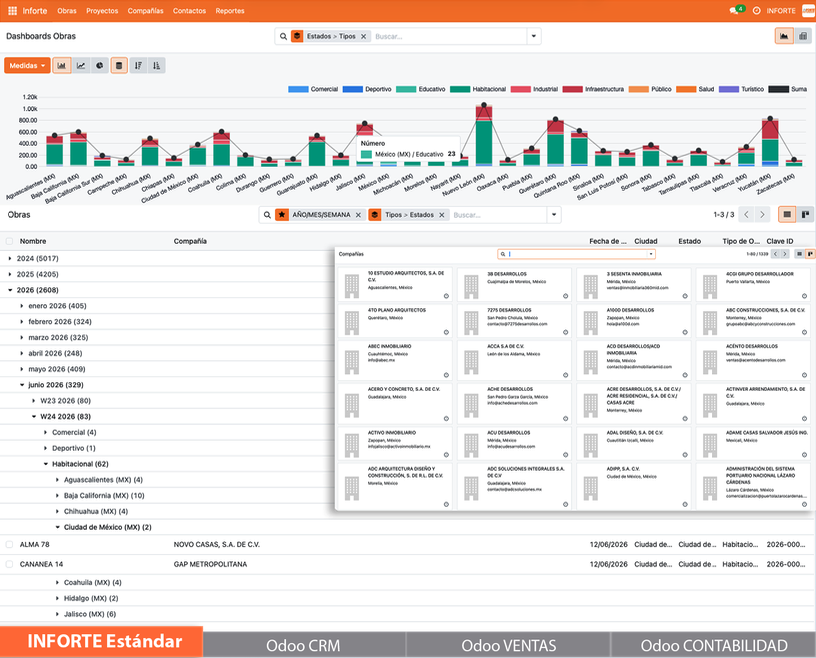Check the CANANEA 14 row checkbox

pos(9,564)
